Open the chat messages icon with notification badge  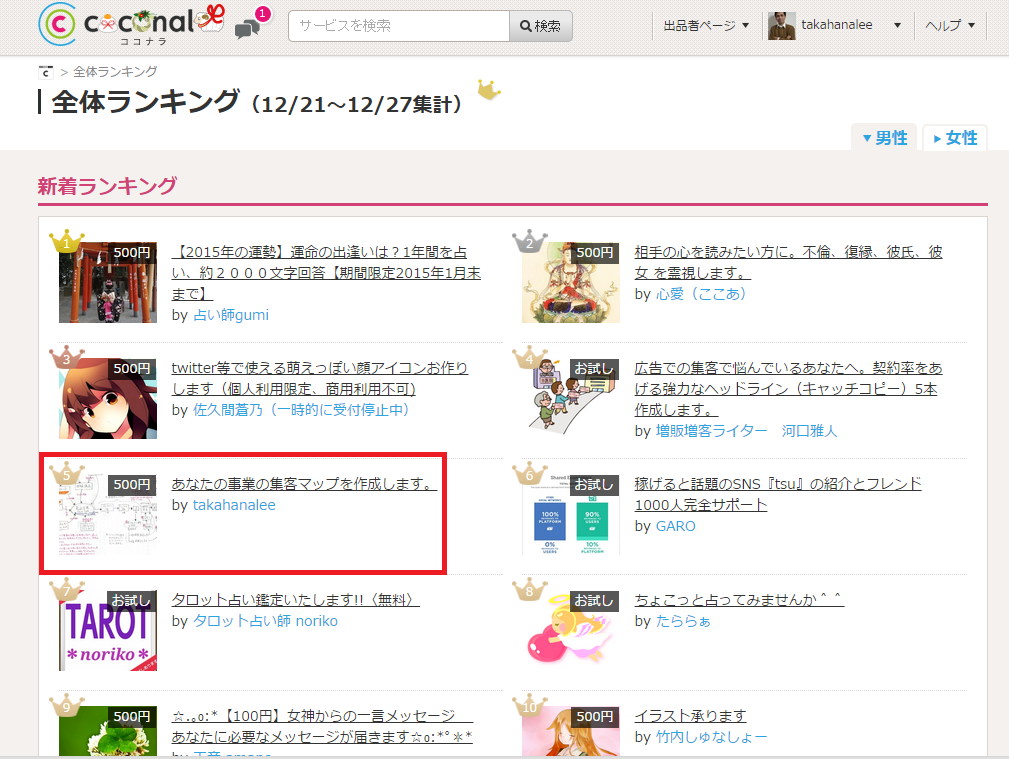tap(252, 24)
